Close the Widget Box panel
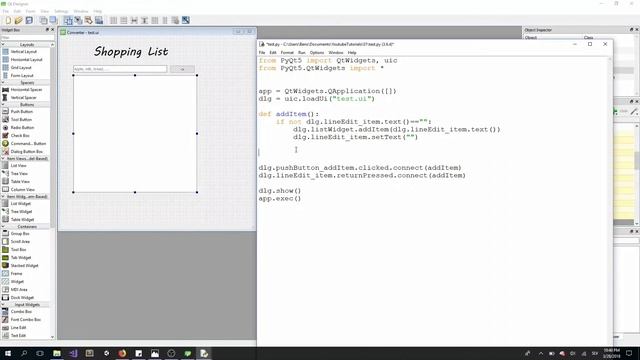Viewport: 640px width, 360px height. (52, 30)
